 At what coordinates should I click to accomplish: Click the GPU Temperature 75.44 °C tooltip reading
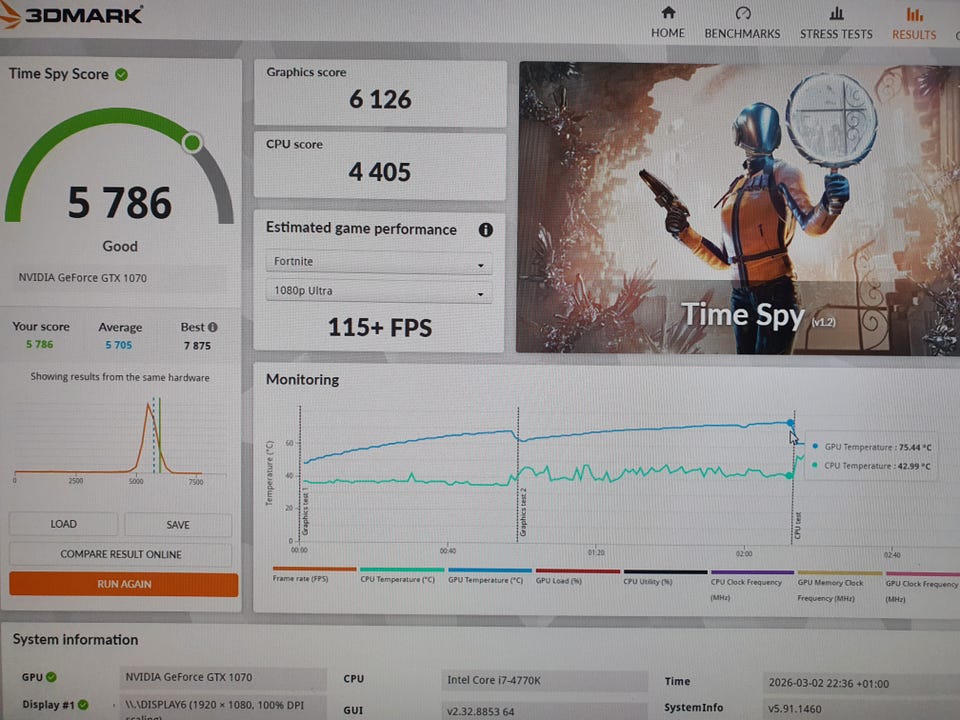click(873, 447)
